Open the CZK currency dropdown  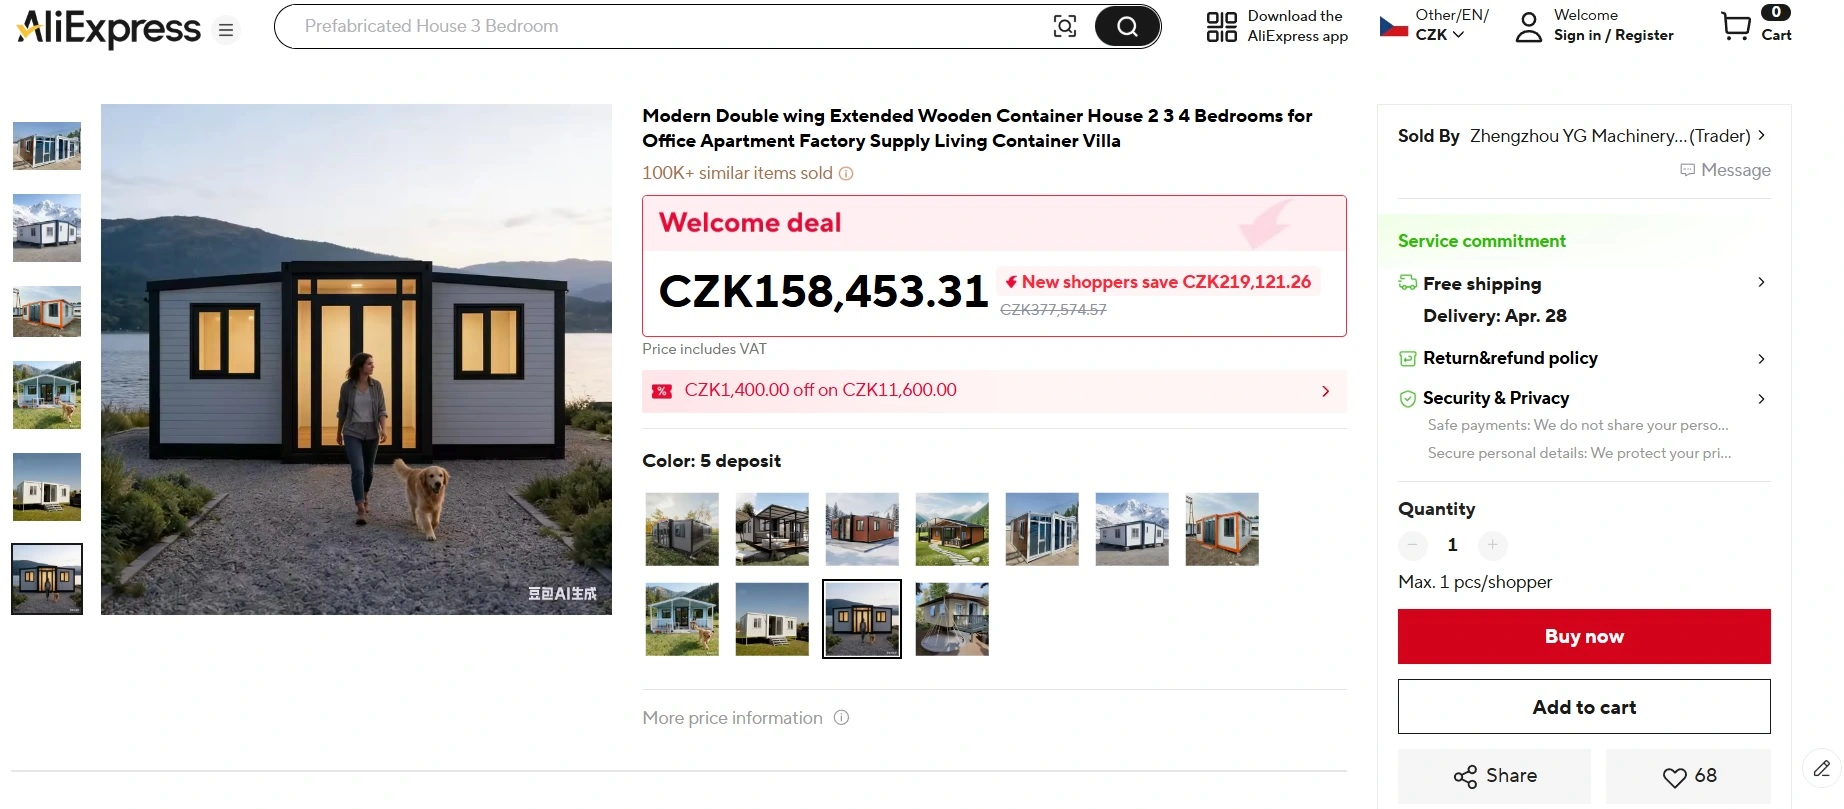[x=1439, y=35]
